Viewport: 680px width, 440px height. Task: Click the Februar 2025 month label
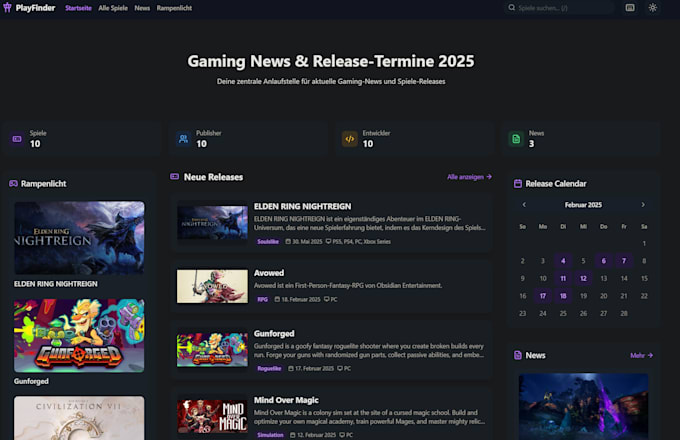[583, 205]
